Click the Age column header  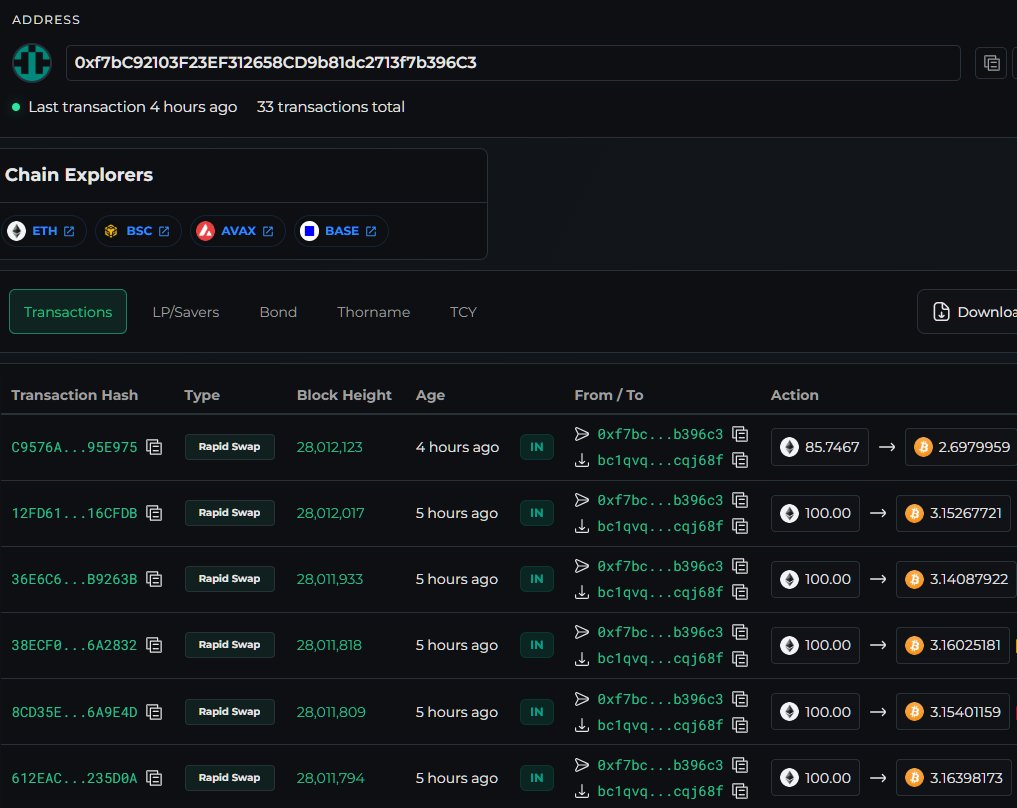pyautogui.click(x=430, y=395)
